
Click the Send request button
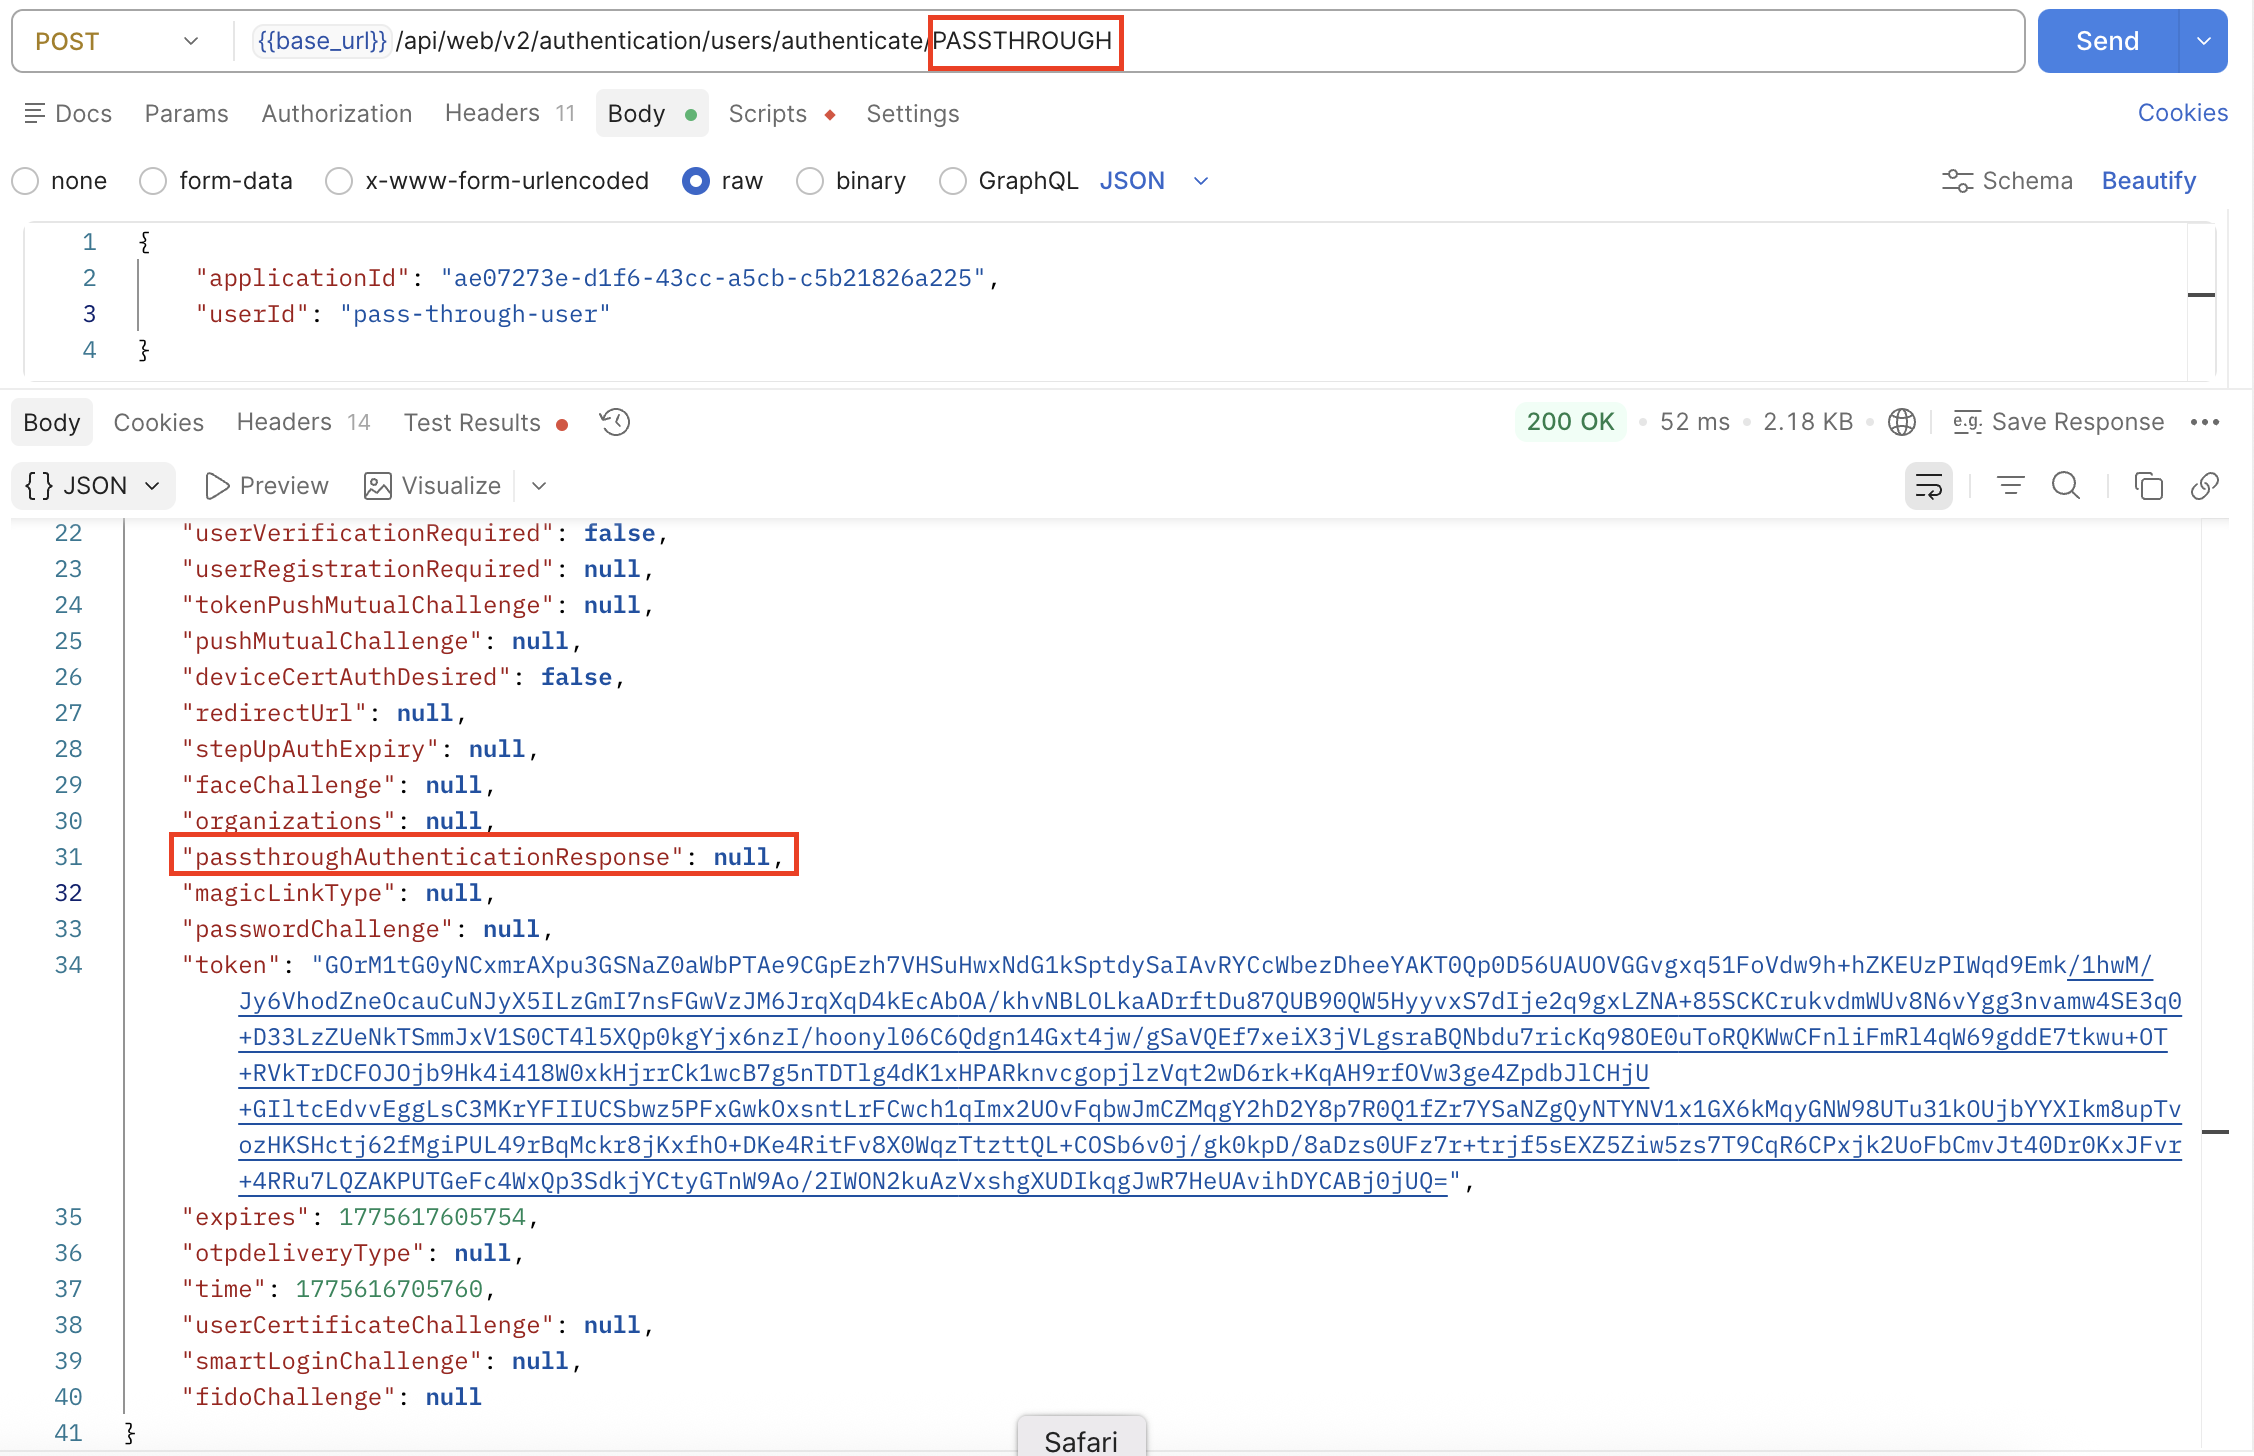2107,41
